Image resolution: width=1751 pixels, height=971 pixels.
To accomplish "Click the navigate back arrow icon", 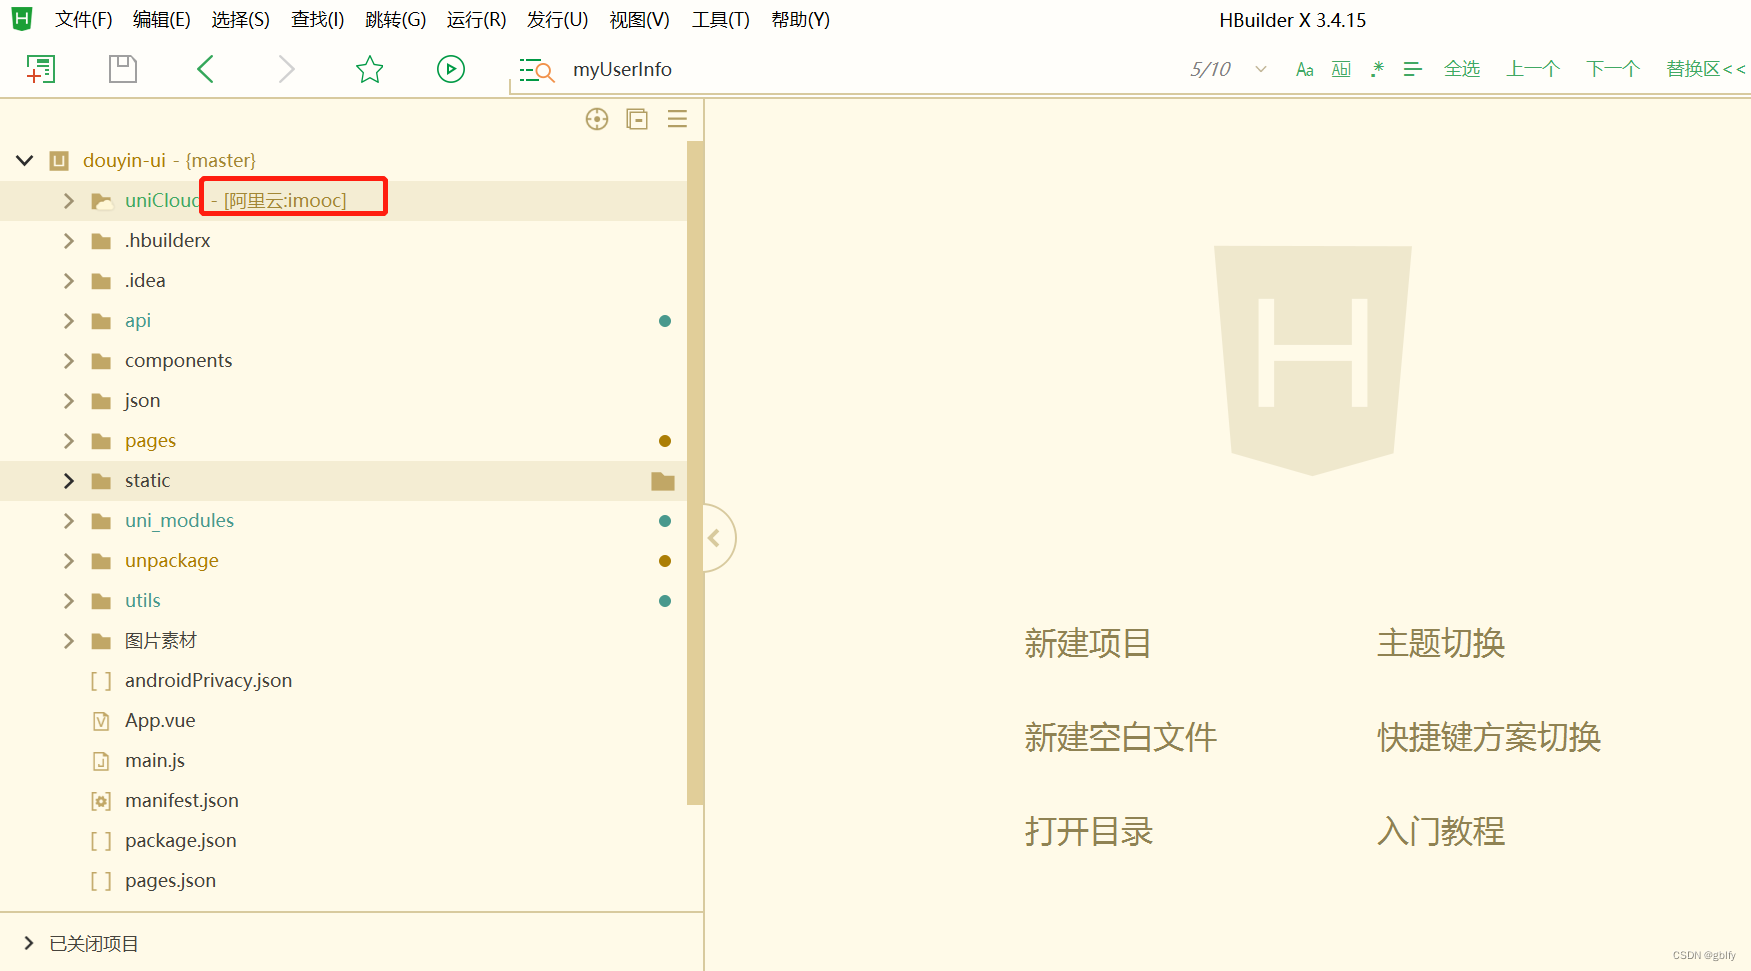I will point(205,68).
